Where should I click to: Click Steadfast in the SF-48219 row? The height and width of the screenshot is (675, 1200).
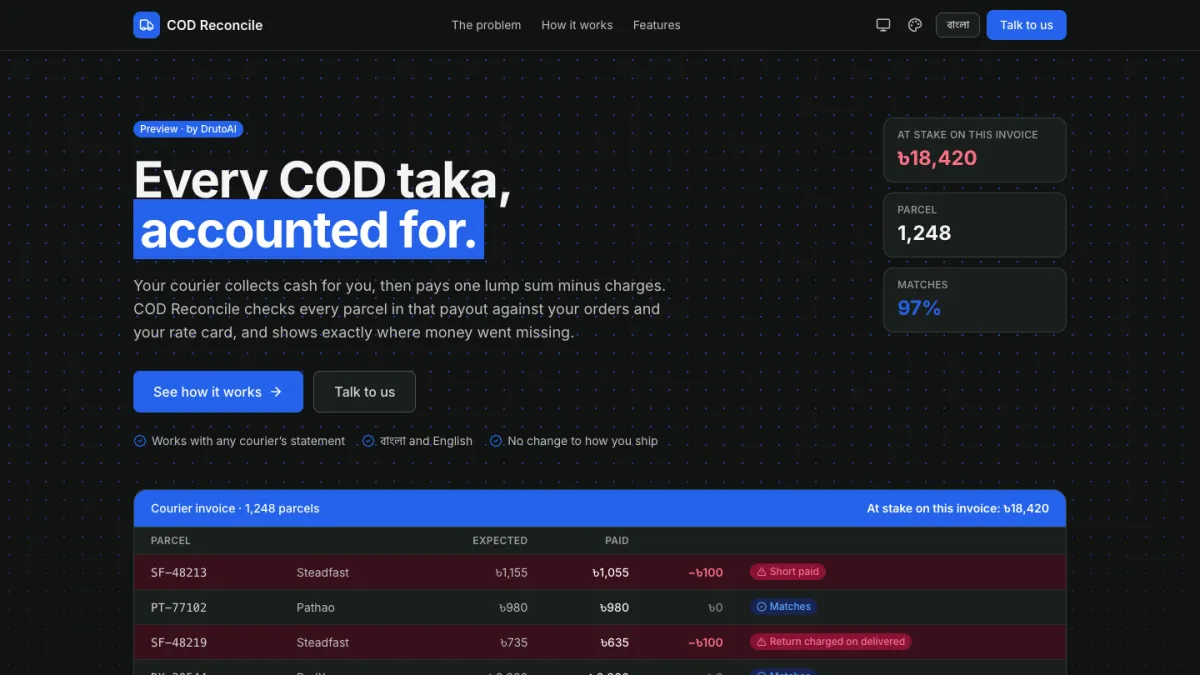[x=323, y=643]
